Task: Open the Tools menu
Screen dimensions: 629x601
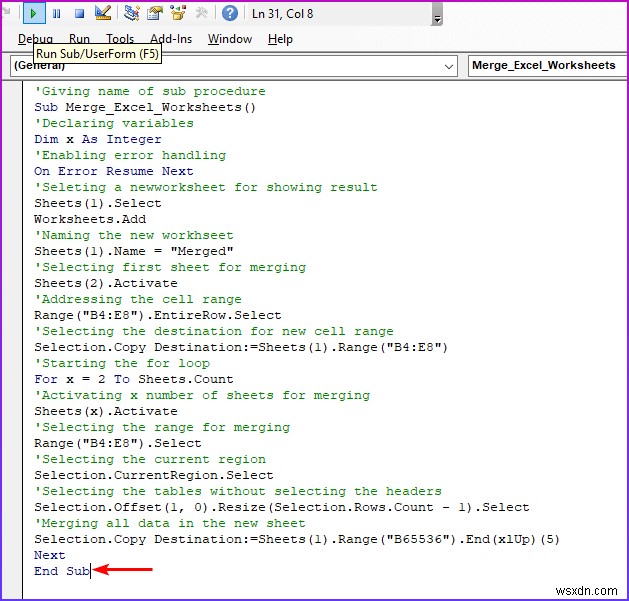Action: pos(120,39)
